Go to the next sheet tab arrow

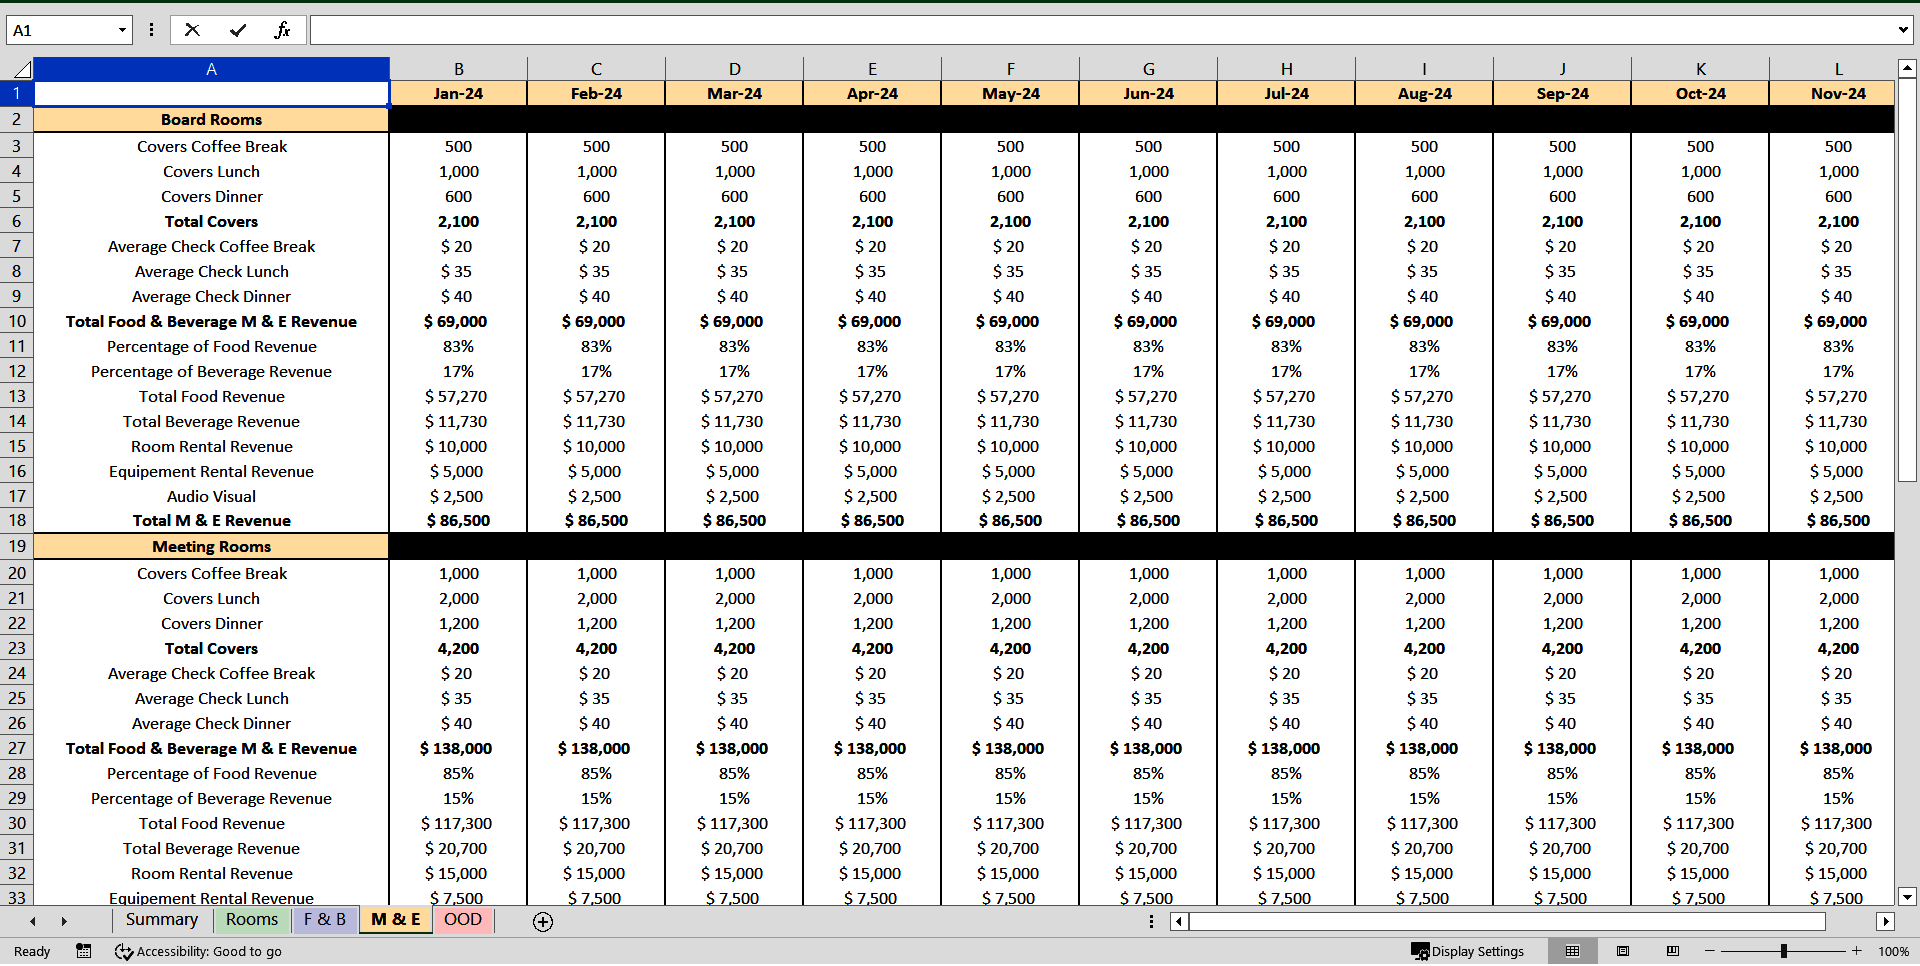(64, 921)
